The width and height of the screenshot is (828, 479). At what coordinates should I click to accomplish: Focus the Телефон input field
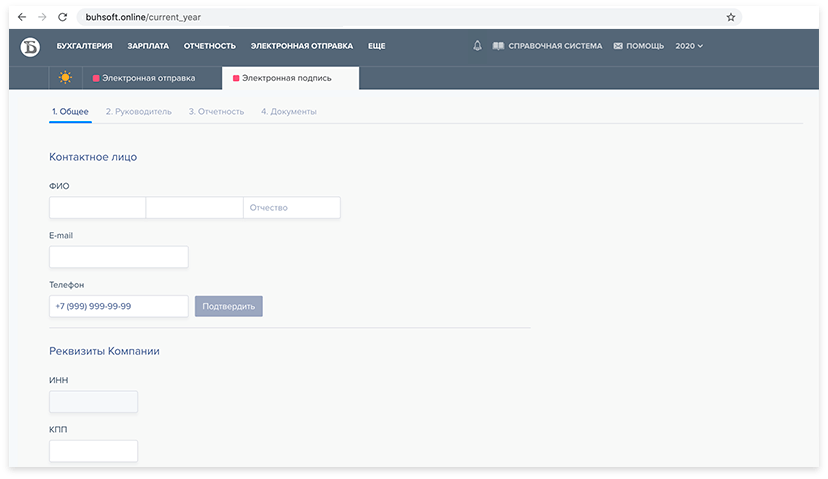118,306
